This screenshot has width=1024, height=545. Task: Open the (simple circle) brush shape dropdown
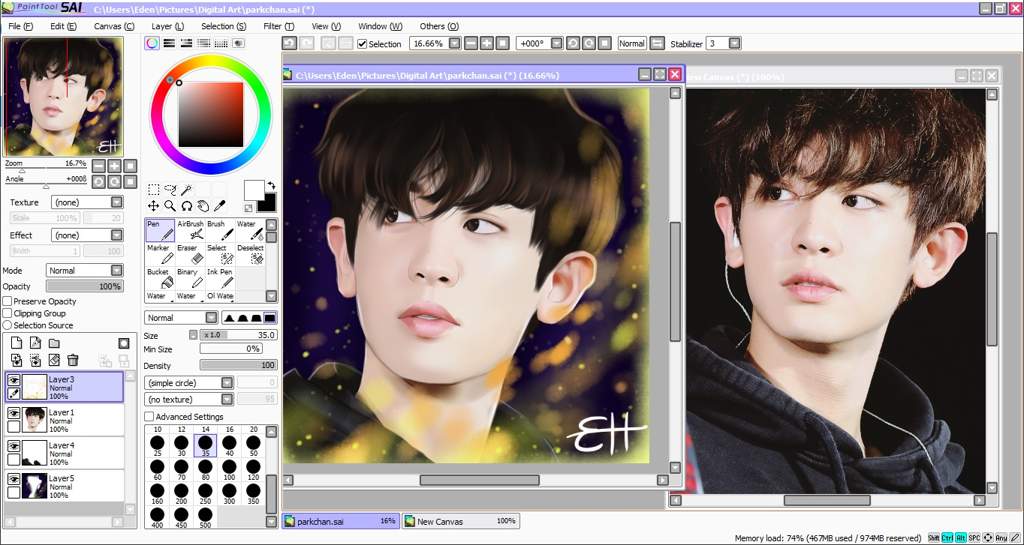point(189,383)
